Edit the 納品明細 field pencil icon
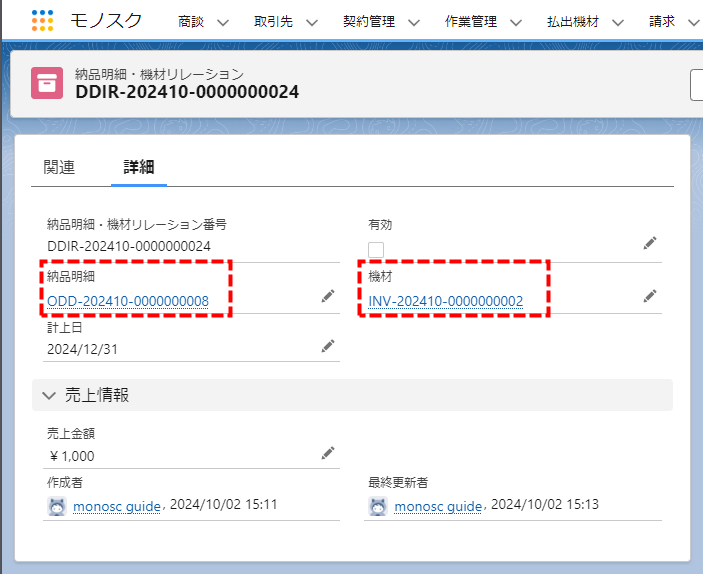 tap(327, 296)
